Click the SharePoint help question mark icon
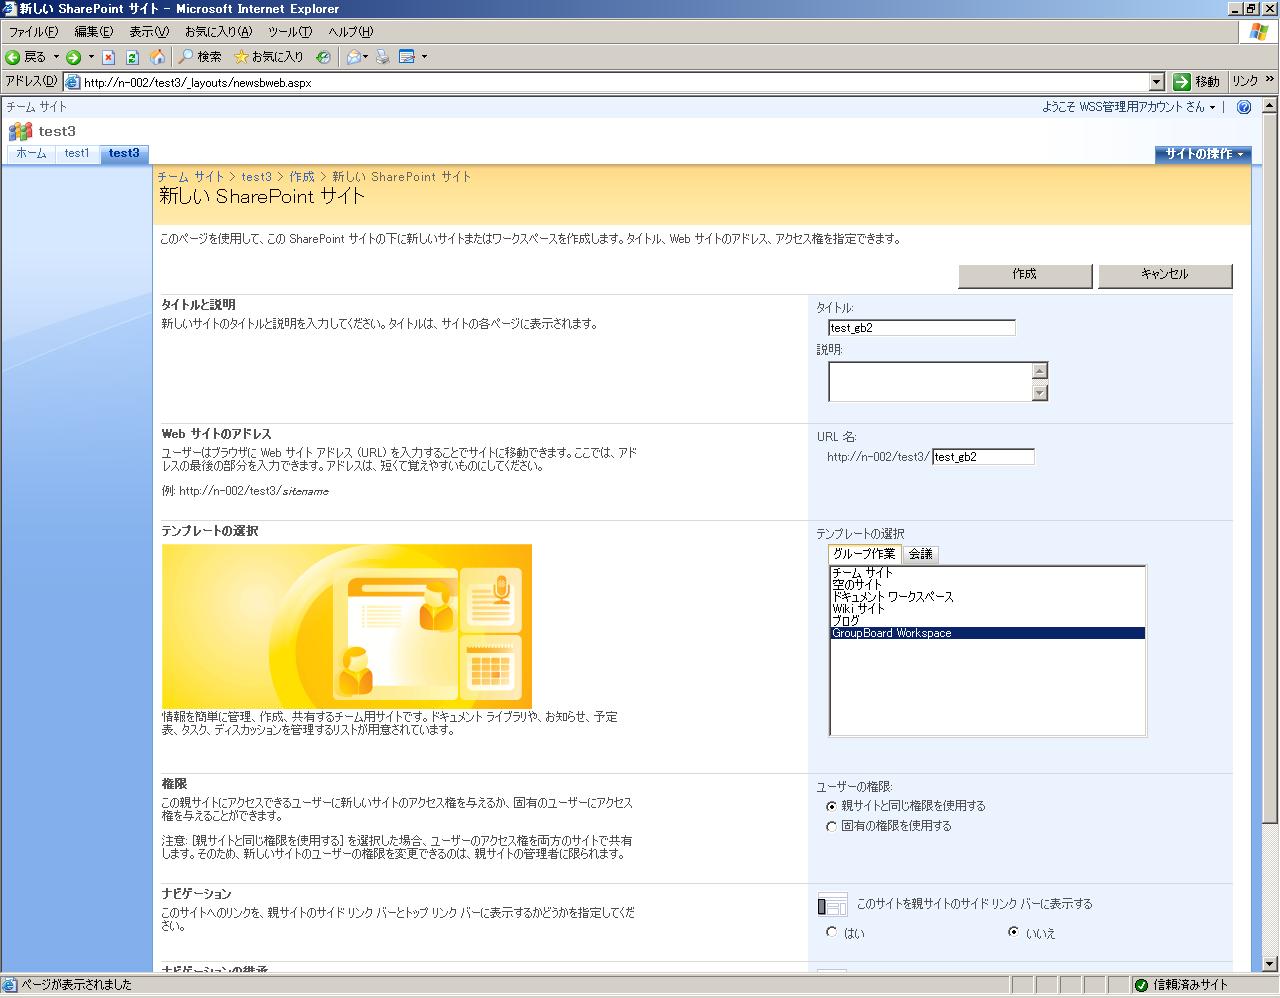 point(1244,107)
